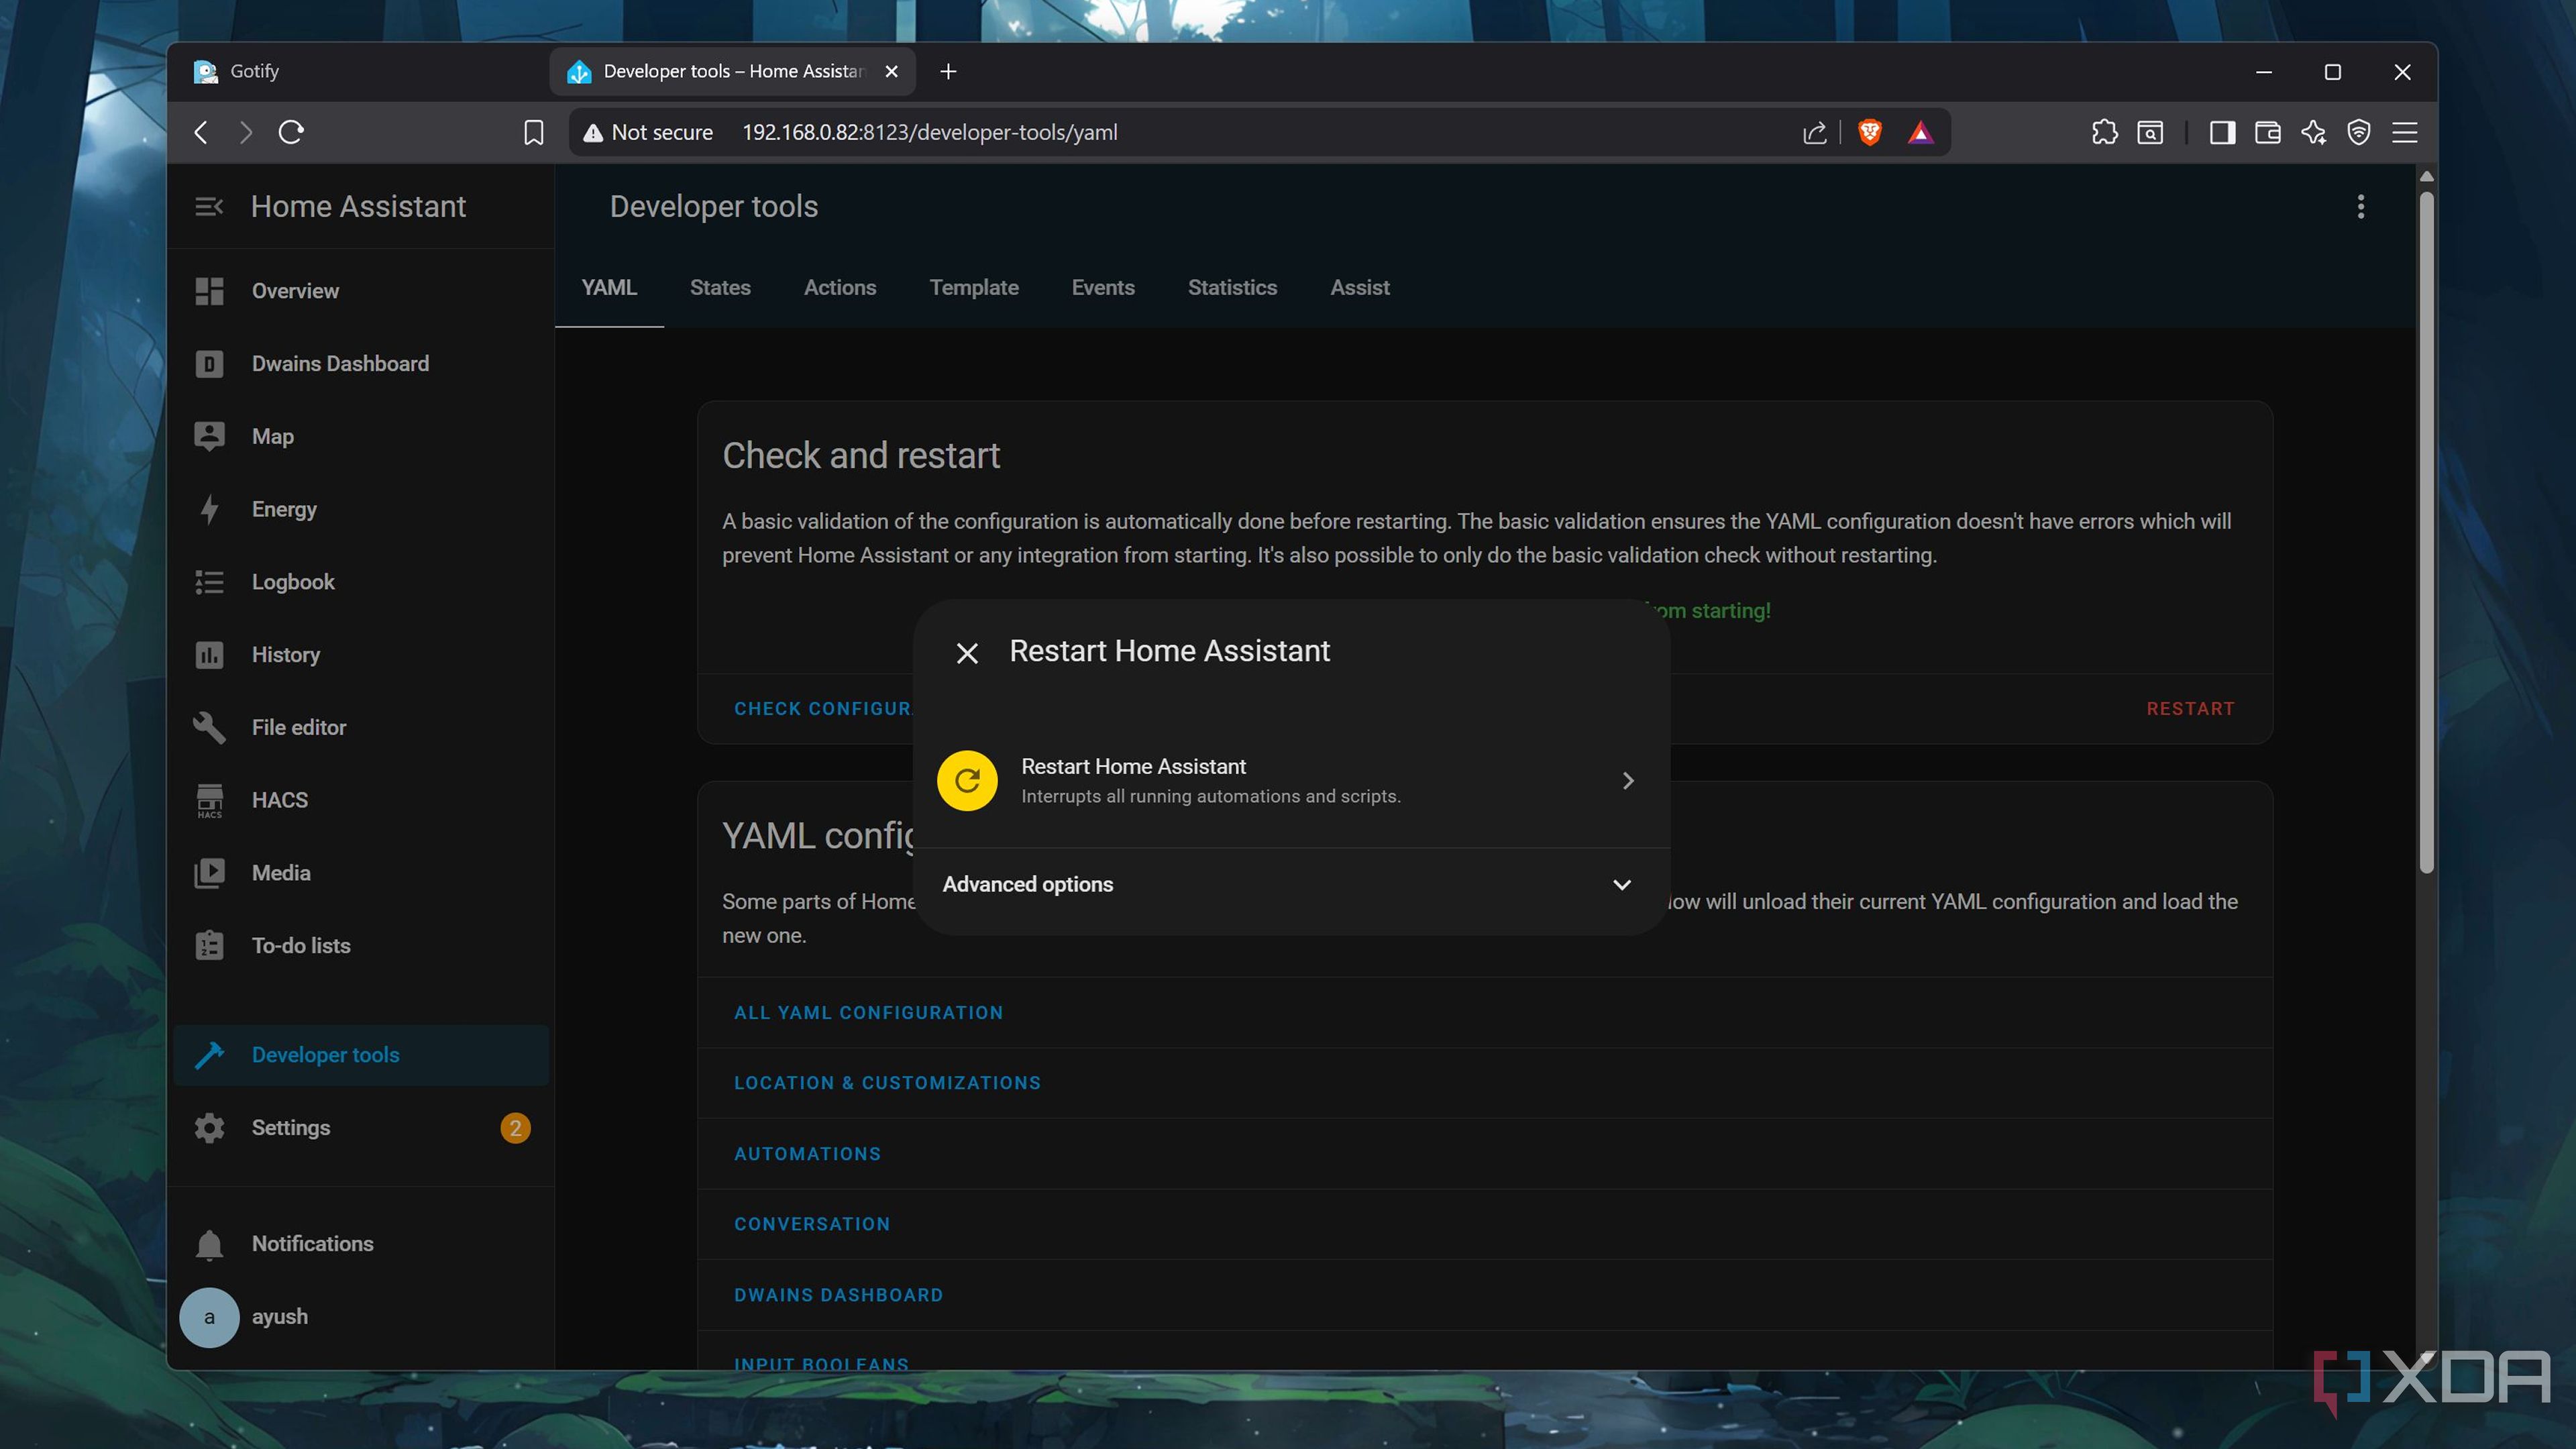Switch to the Template tab
This screenshot has height=1449, width=2576.
click(974, 288)
